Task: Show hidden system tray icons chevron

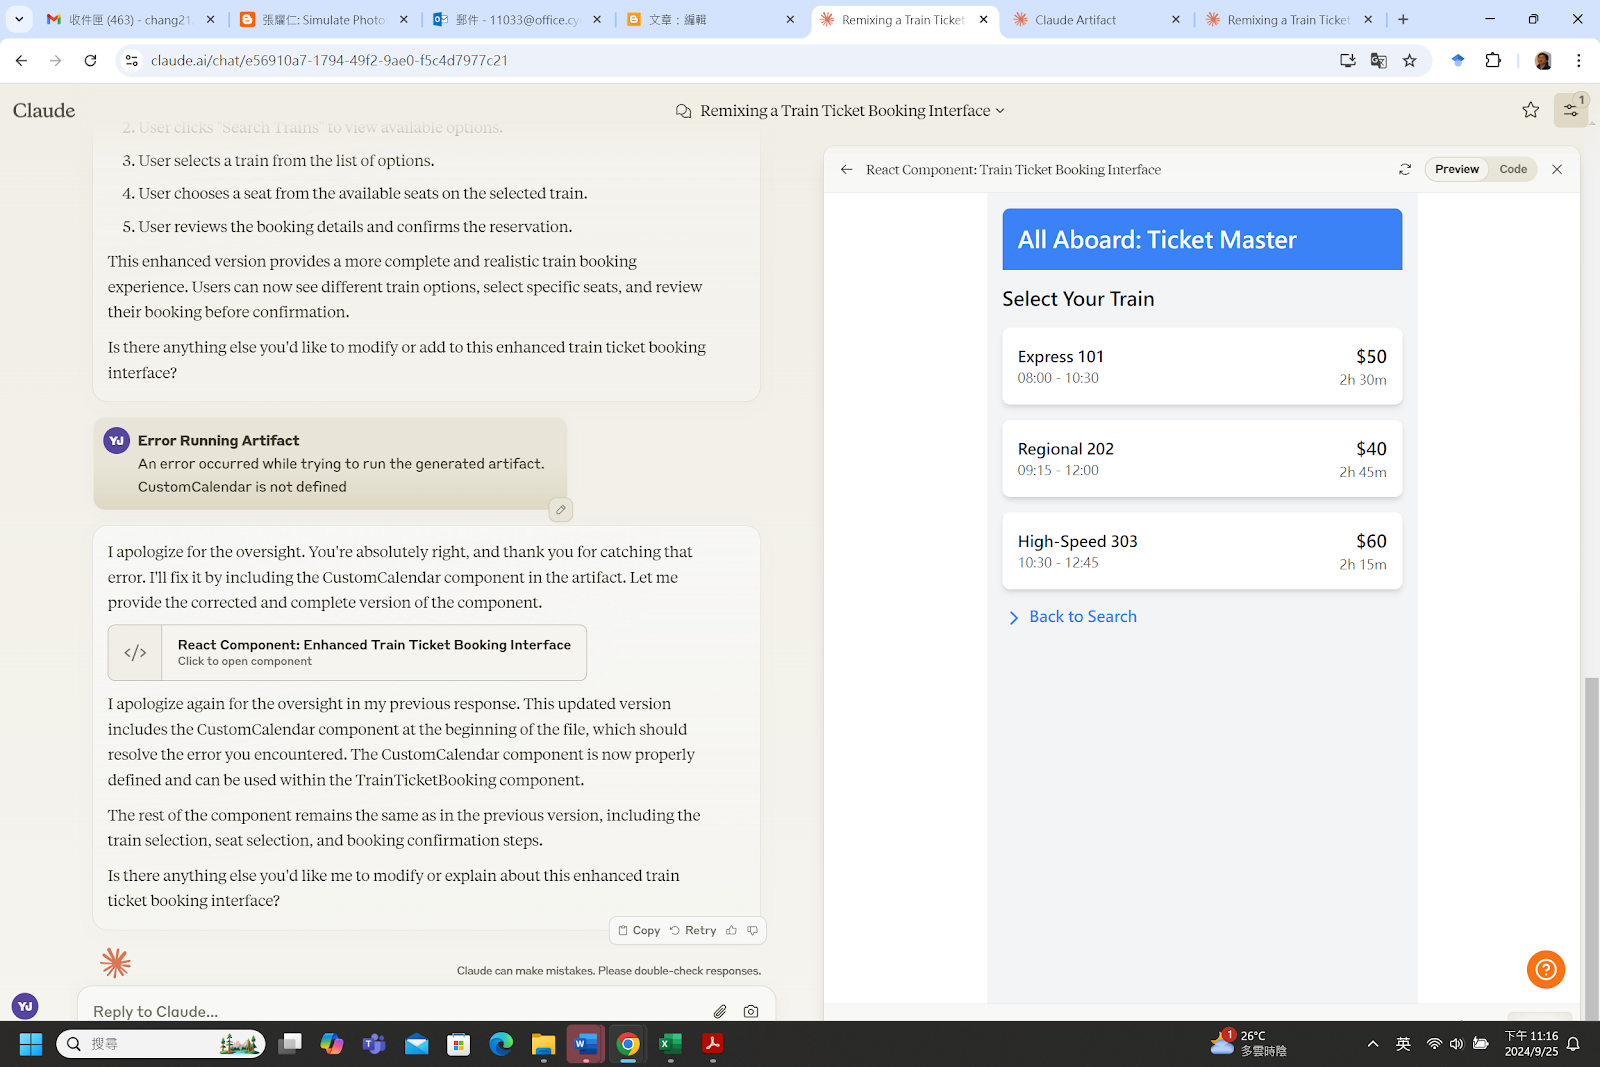Action: click(x=1373, y=1044)
